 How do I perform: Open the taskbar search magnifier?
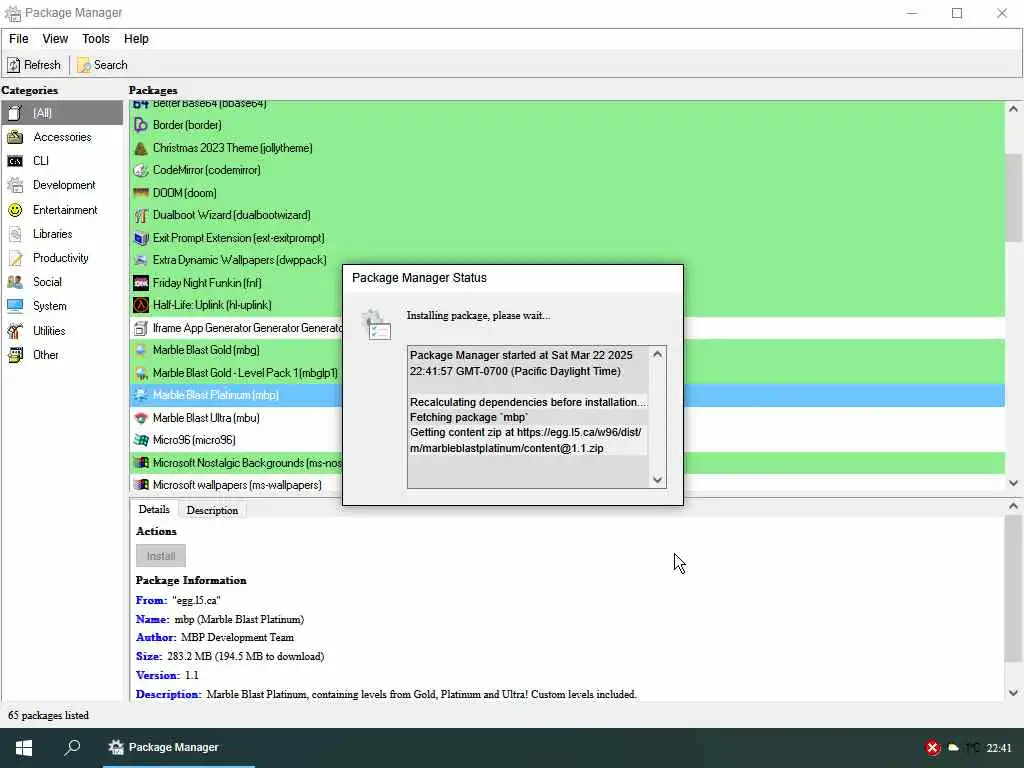pos(72,747)
